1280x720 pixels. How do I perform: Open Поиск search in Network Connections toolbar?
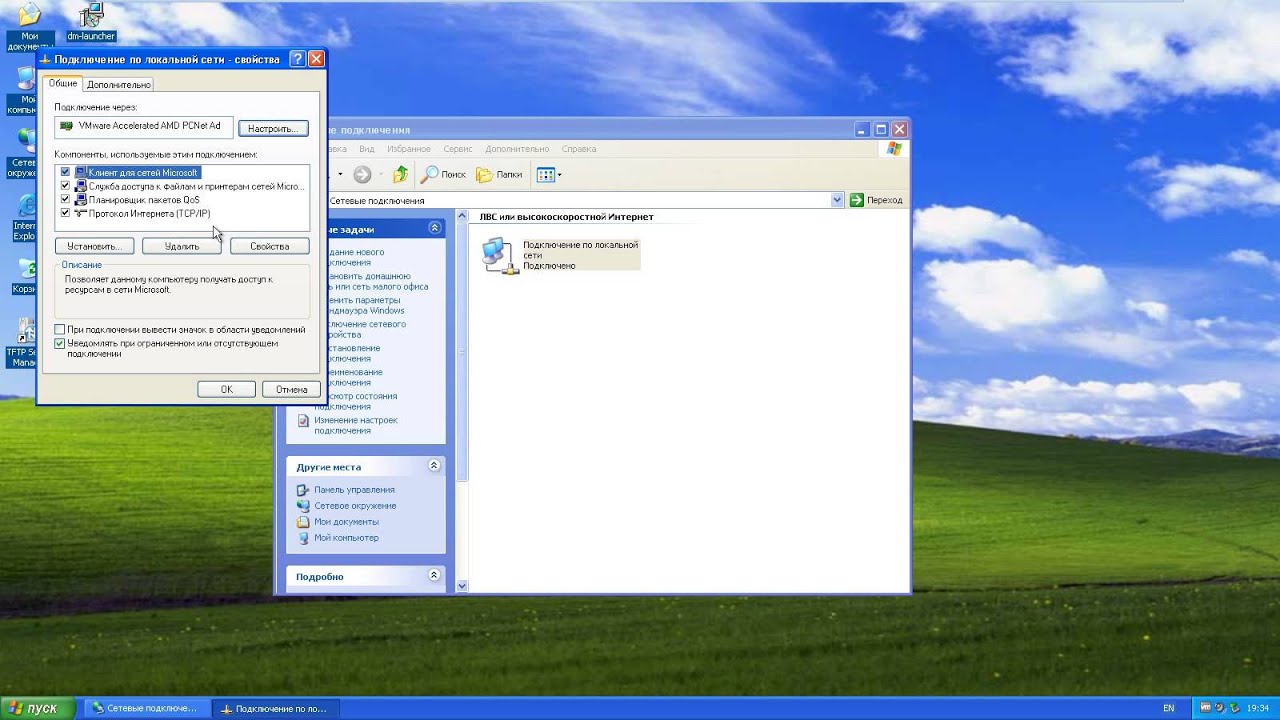(x=444, y=174)
